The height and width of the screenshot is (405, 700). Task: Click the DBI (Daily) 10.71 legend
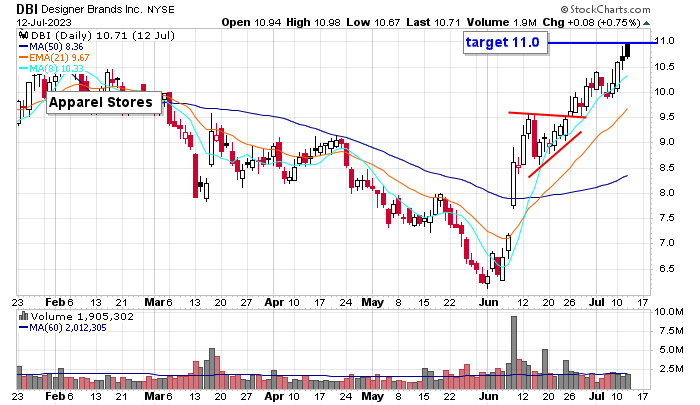click(103, 35)
